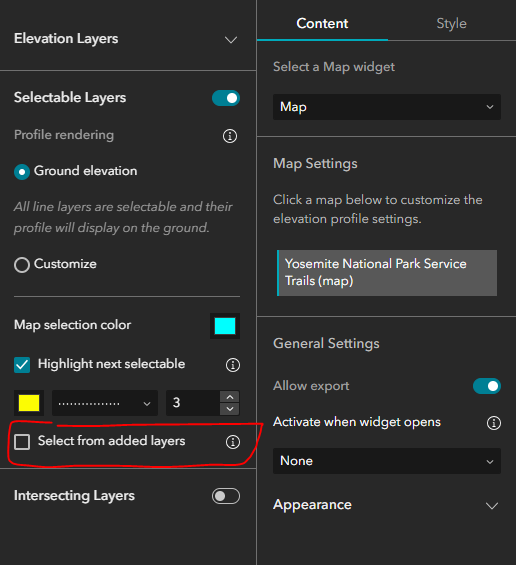This screenshot has width=516, height=565.
Task: Open the yellow highlight color swatch
Action: pos(29,403)
